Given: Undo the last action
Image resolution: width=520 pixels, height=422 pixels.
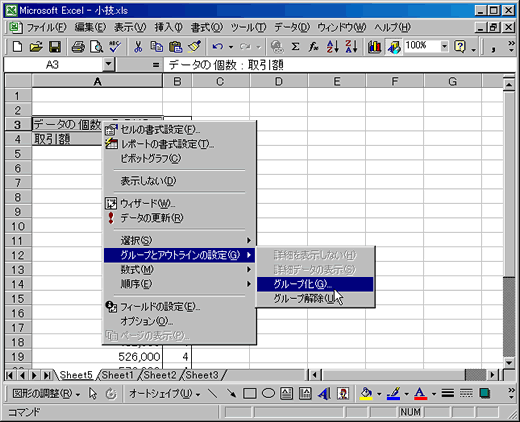Looking at the screenshot, I should [x=218, y=47].
